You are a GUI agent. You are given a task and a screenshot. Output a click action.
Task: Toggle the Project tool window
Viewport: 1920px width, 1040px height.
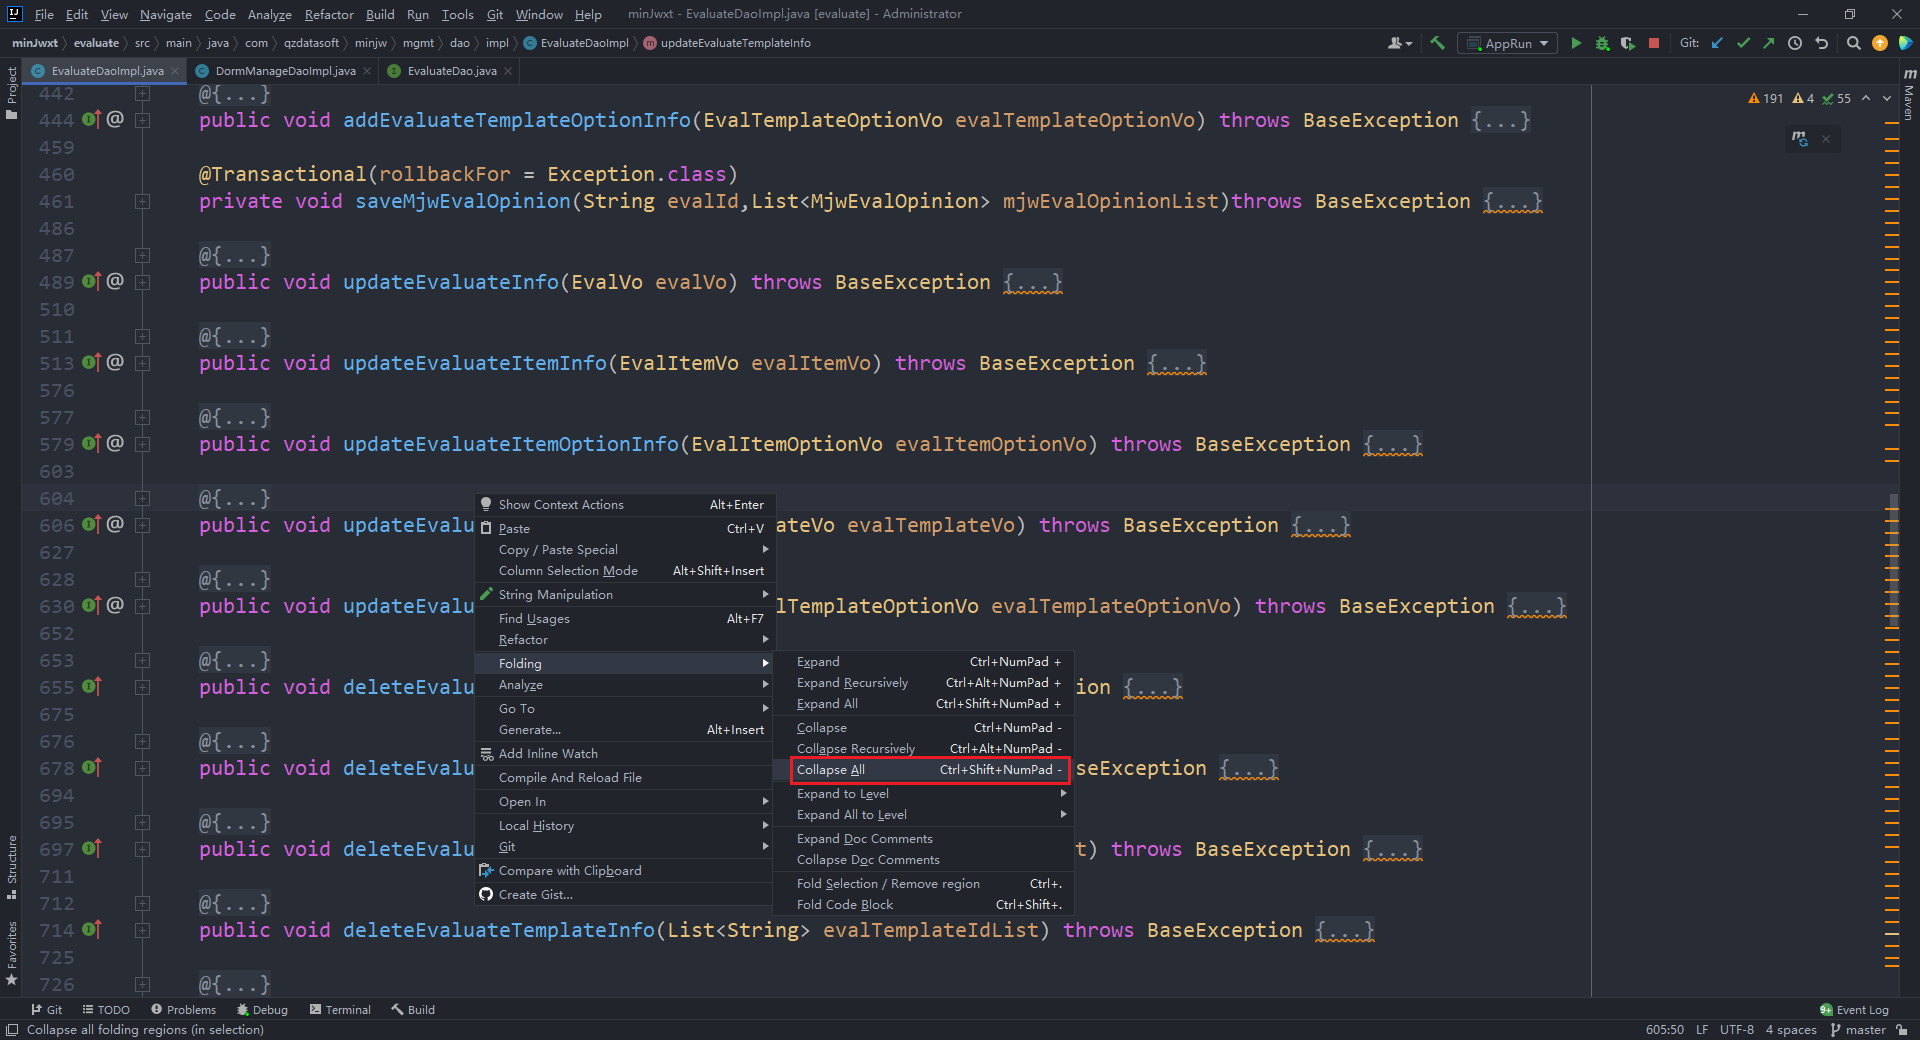[x=11, y=93]
